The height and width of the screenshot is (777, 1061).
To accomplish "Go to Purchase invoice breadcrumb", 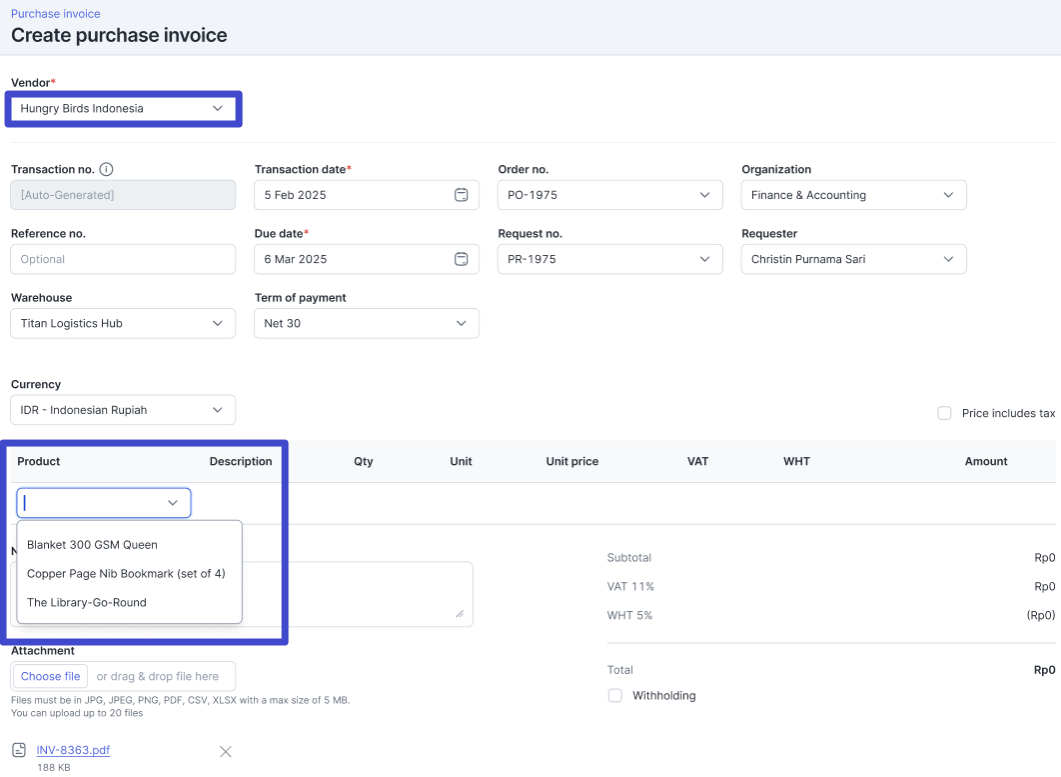I will [56, 14].
